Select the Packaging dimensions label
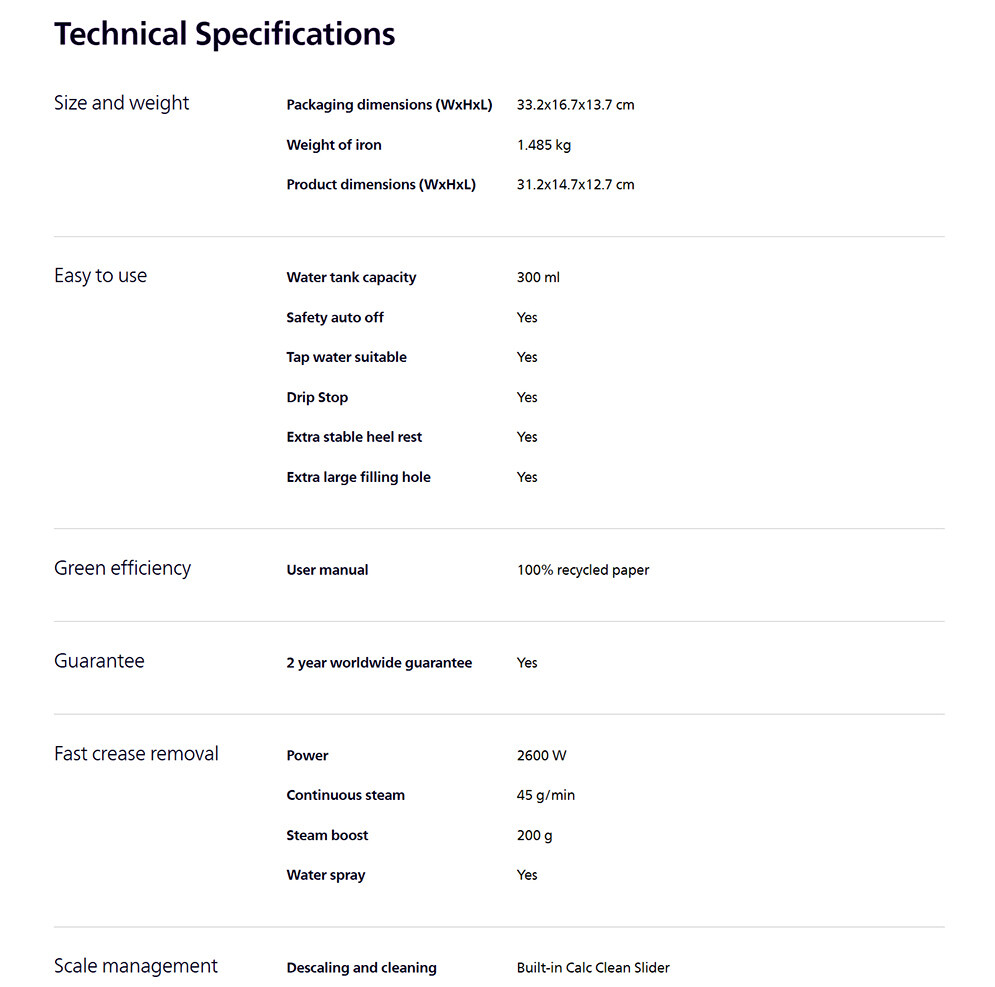 pyautogui.click(x=389, y=105)
